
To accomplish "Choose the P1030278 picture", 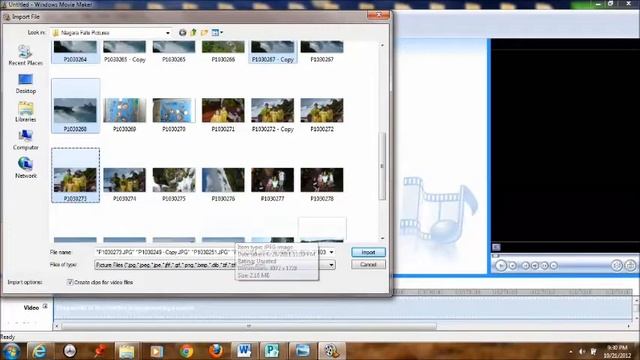I will point(322,184).
